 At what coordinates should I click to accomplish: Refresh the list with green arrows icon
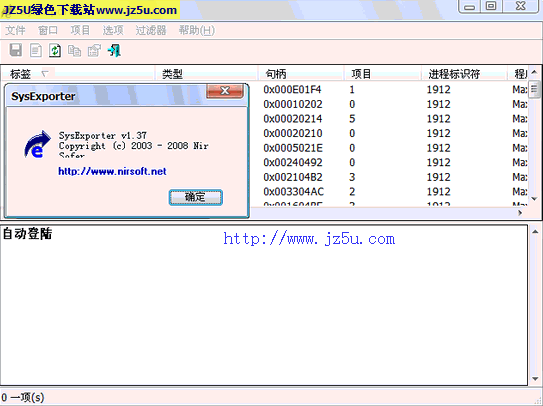point(55,51)
